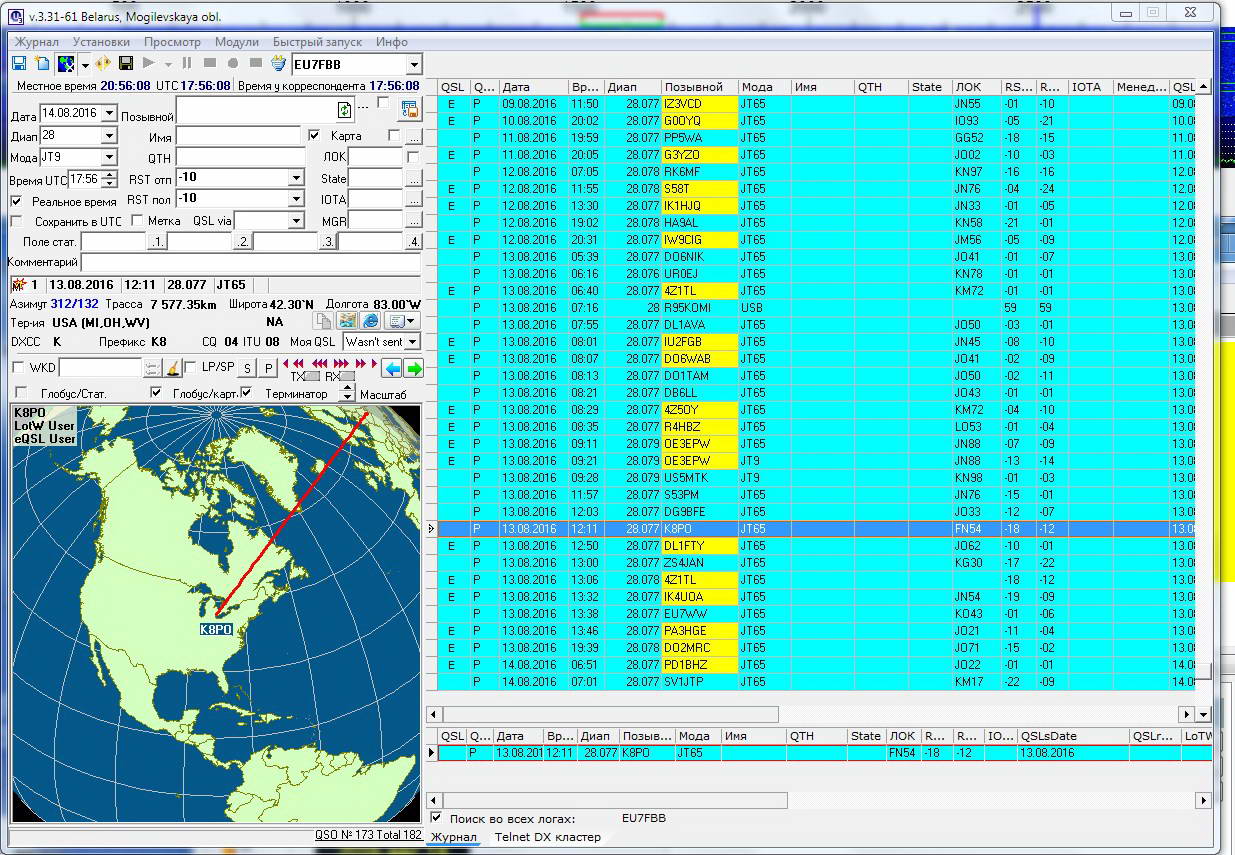Screen dimensions: 1235x855
Task: Click the Комментарий input field
Action: 250,262
